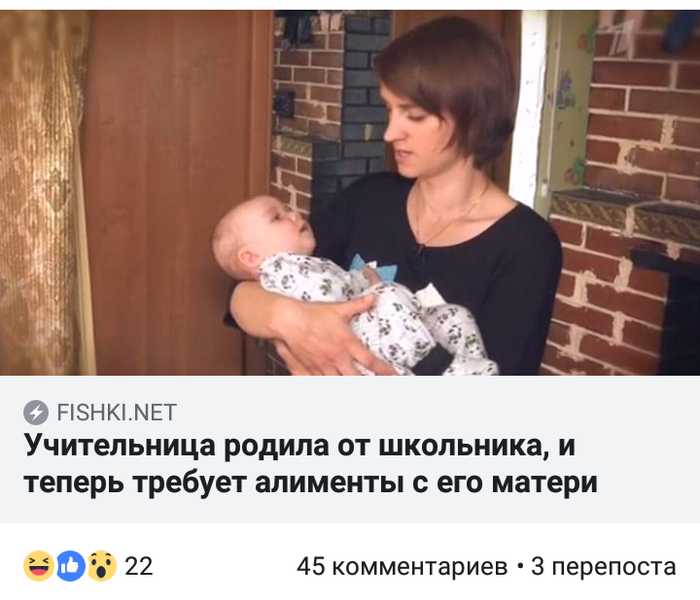Open the FISHKI.NET source link
This screenshot has width=700, height=600.
pos(117,412)
